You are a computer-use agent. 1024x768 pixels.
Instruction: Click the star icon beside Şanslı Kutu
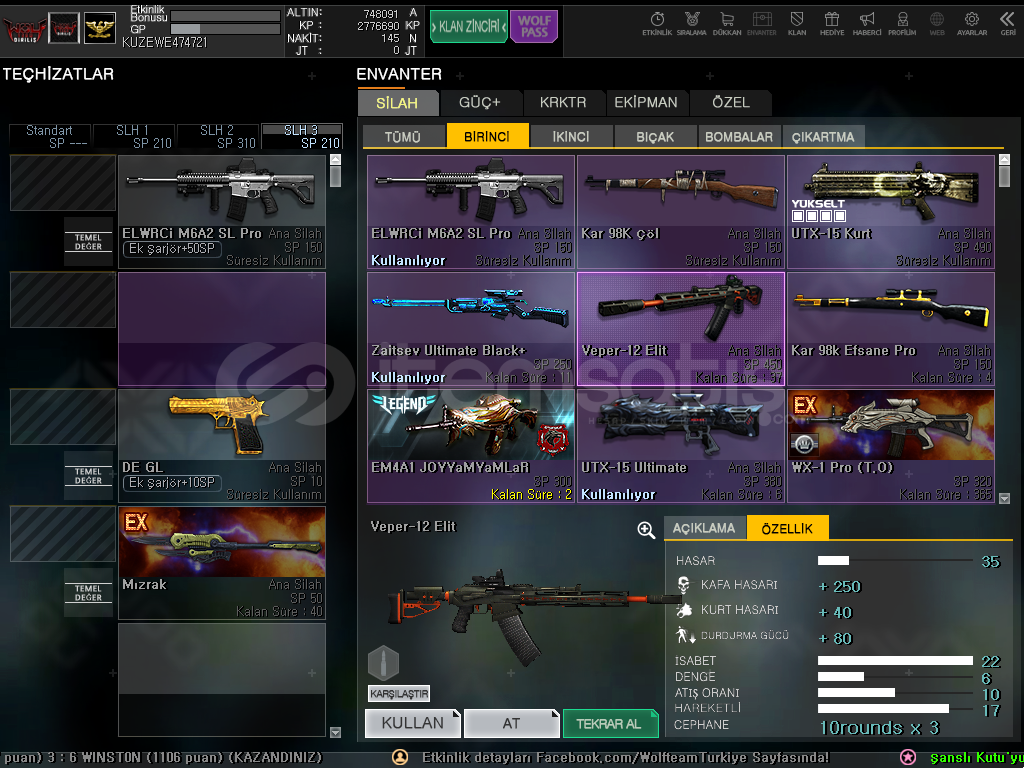click(908, 757)
